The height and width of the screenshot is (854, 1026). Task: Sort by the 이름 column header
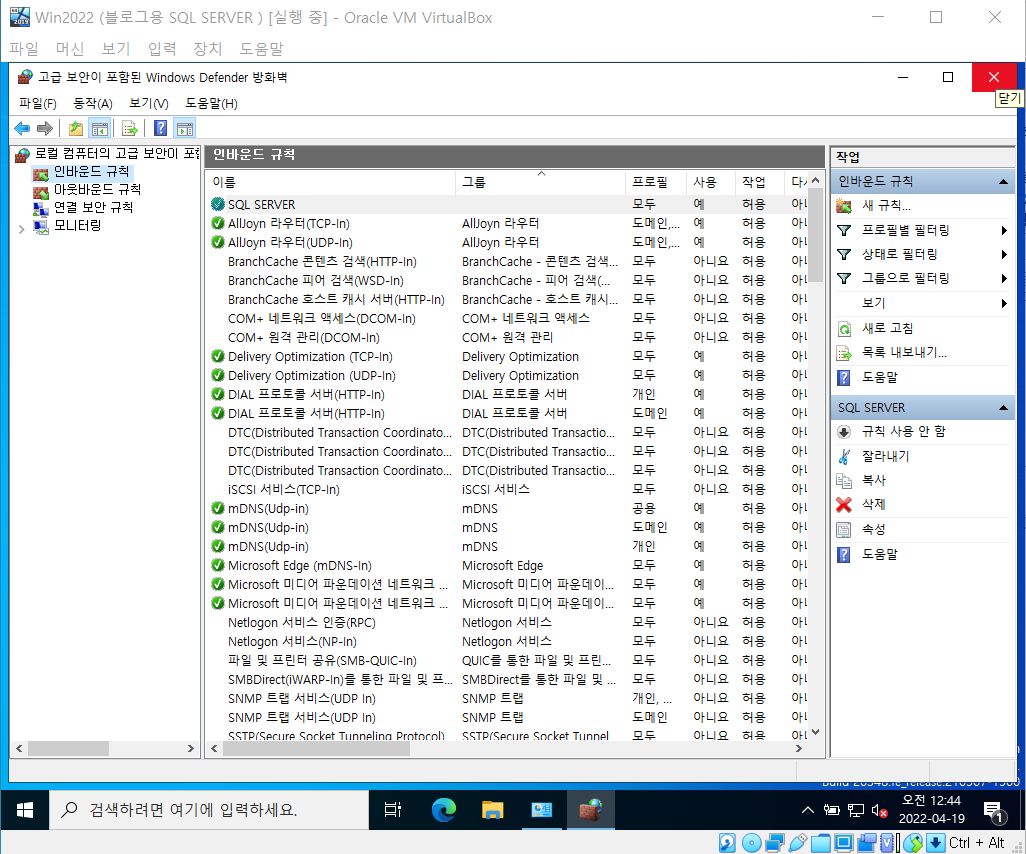[x=331, y=183]
